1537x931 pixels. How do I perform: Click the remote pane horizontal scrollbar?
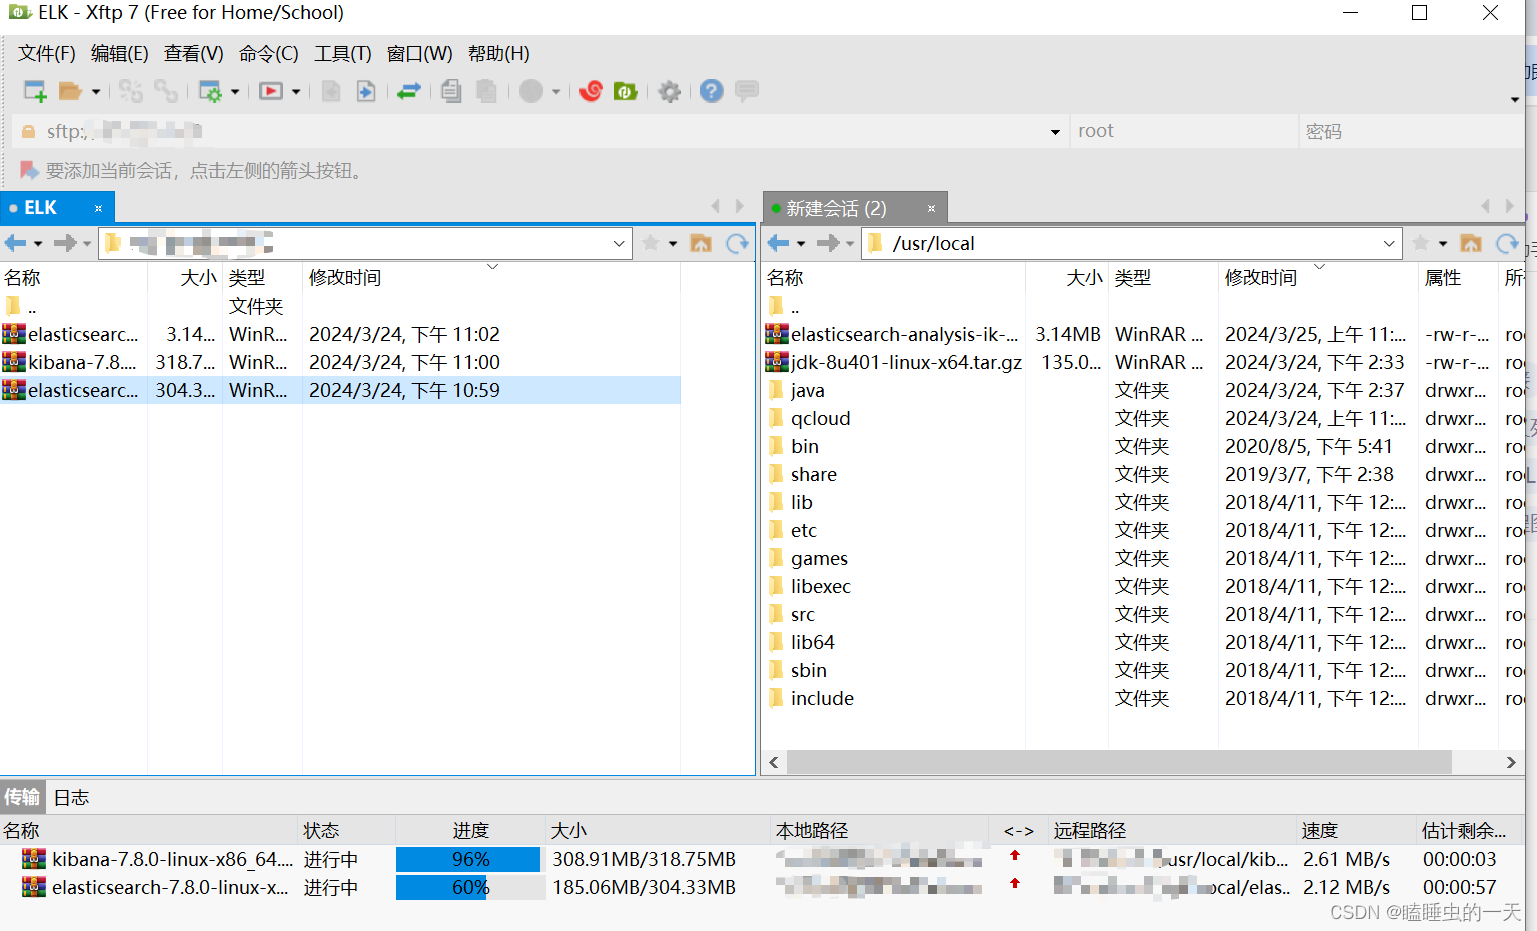[1119, 762]
